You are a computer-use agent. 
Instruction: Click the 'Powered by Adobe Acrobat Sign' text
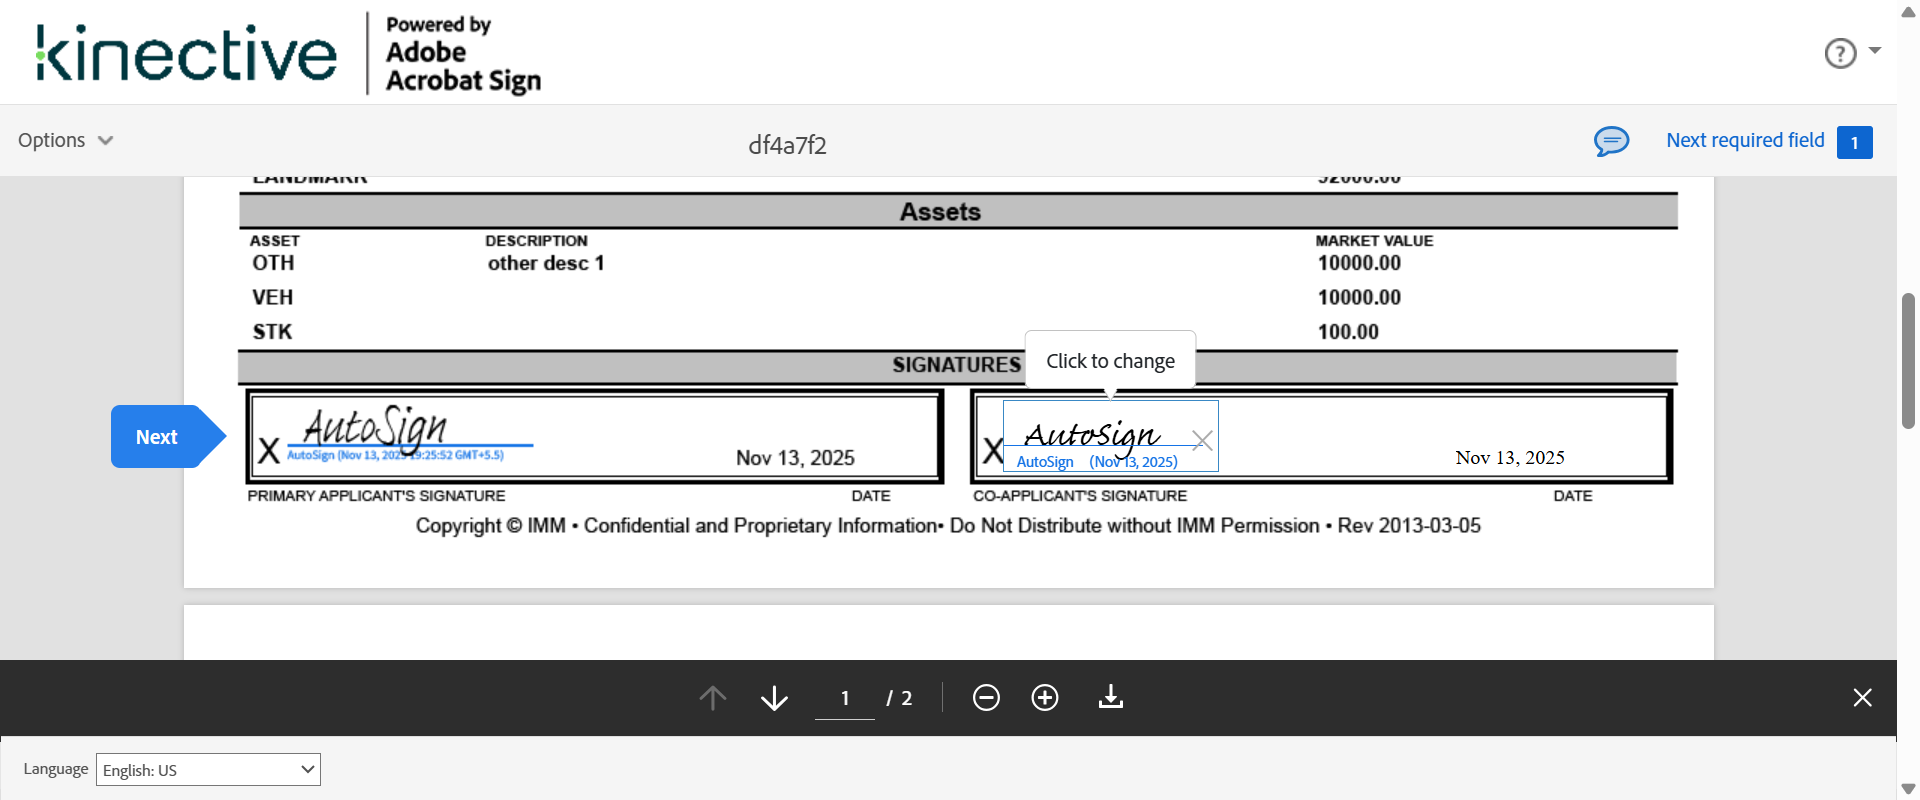(463, 54)
